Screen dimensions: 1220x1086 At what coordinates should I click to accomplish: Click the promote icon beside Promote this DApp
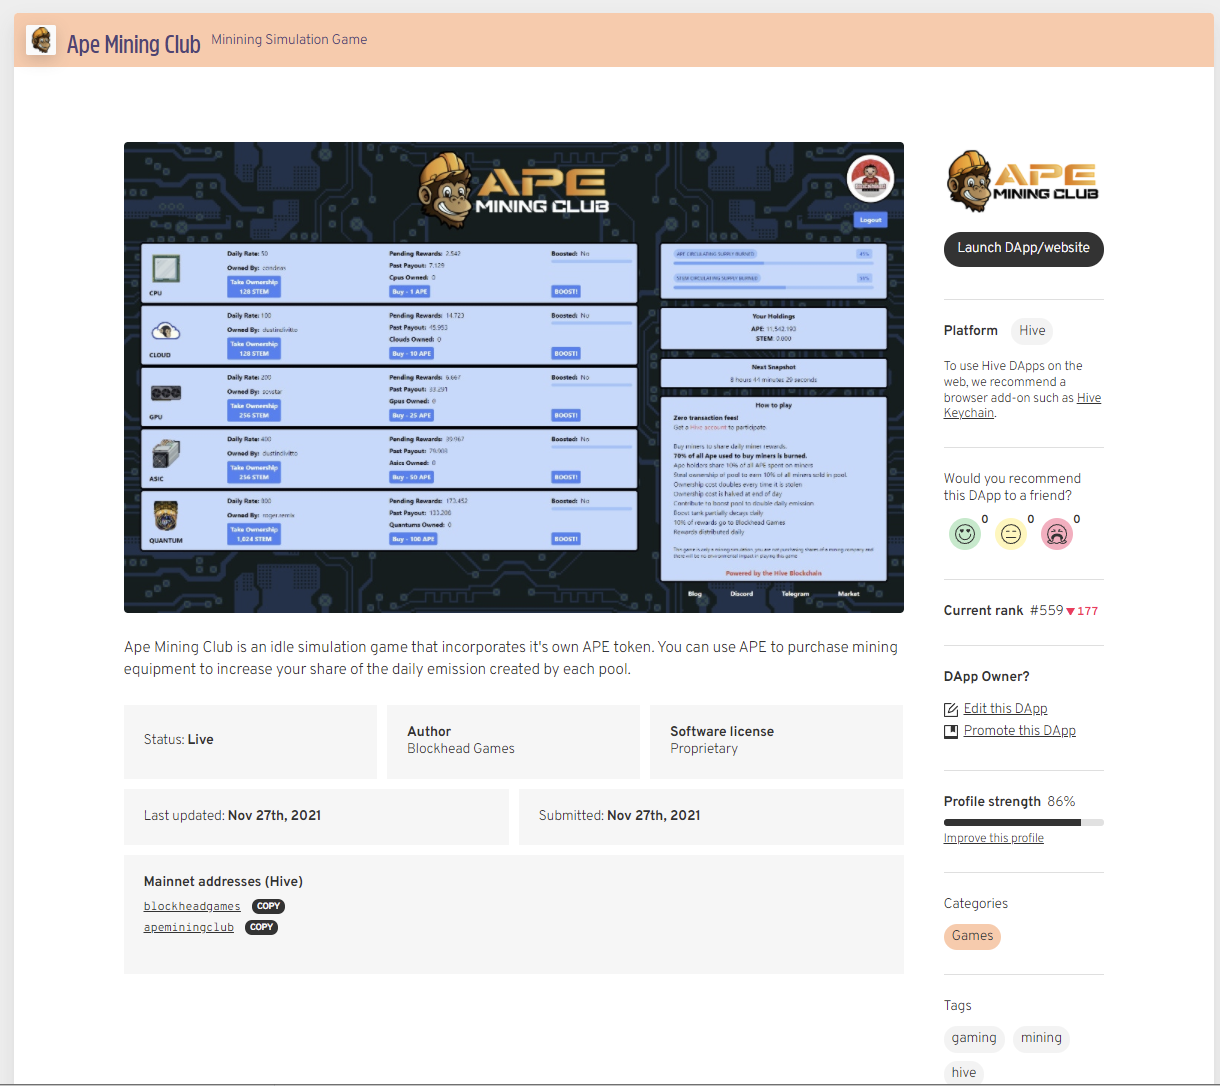click(x=951, y=731)
